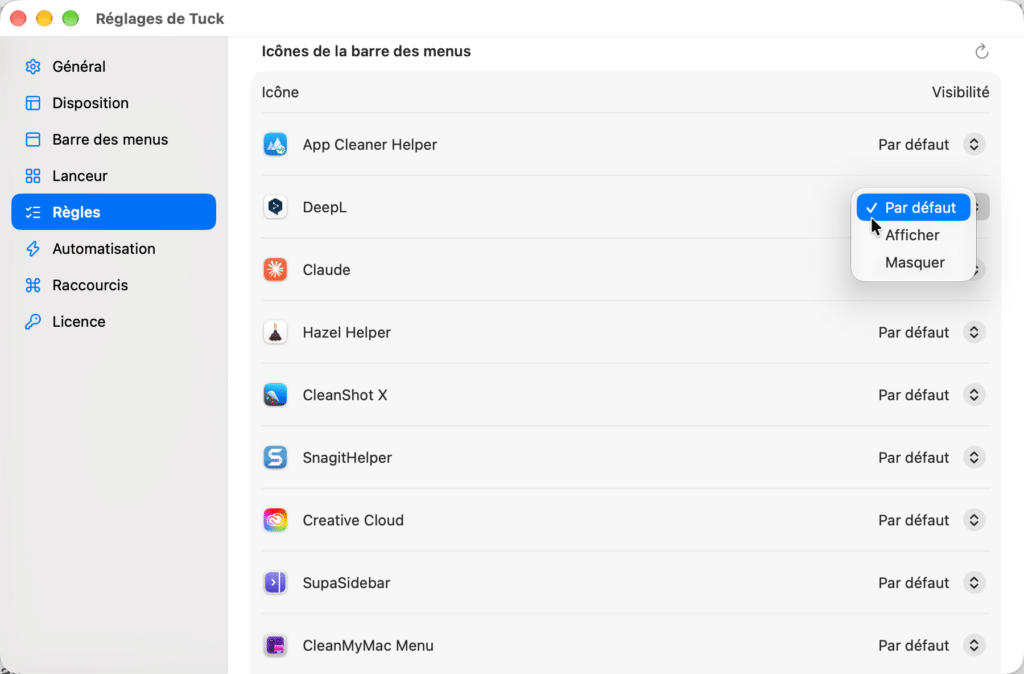Click the CleanMyMac Menu app icon
This screenshot has width=1024, height=674.
coord(275,645)
